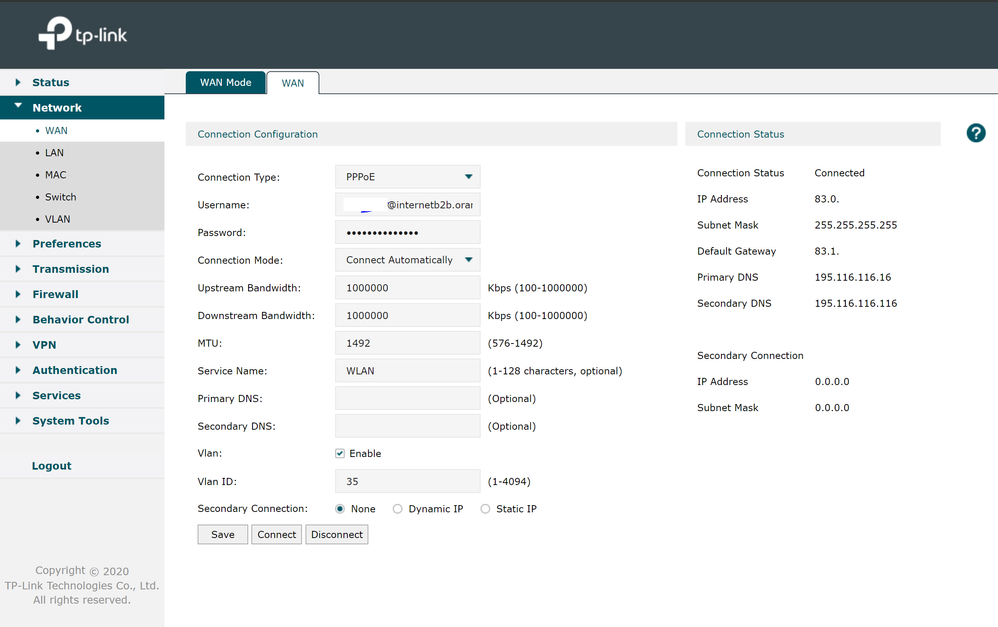Click the Save button

coord(223,535)
